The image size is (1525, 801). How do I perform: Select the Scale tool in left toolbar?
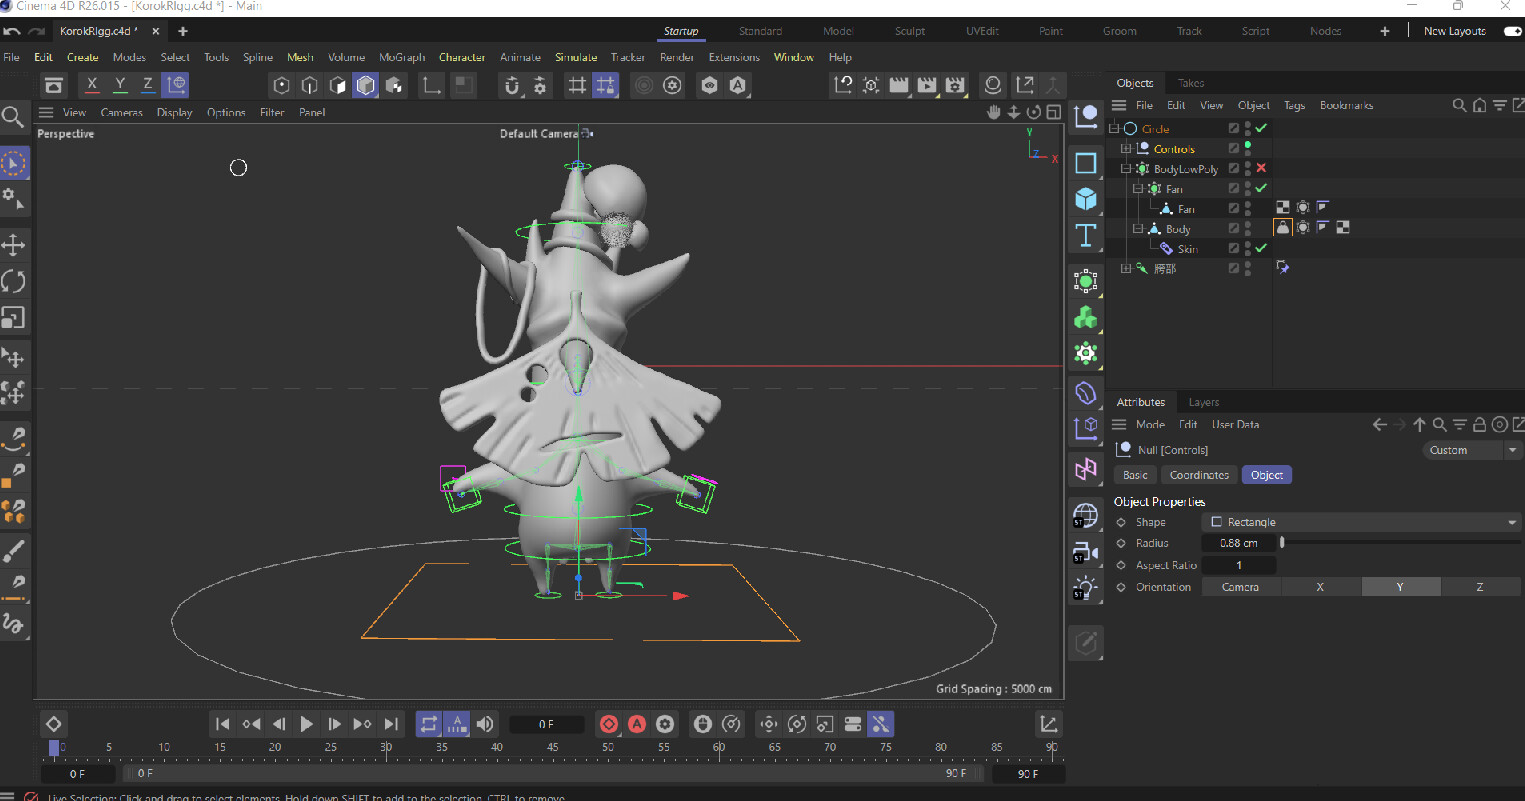13,317
